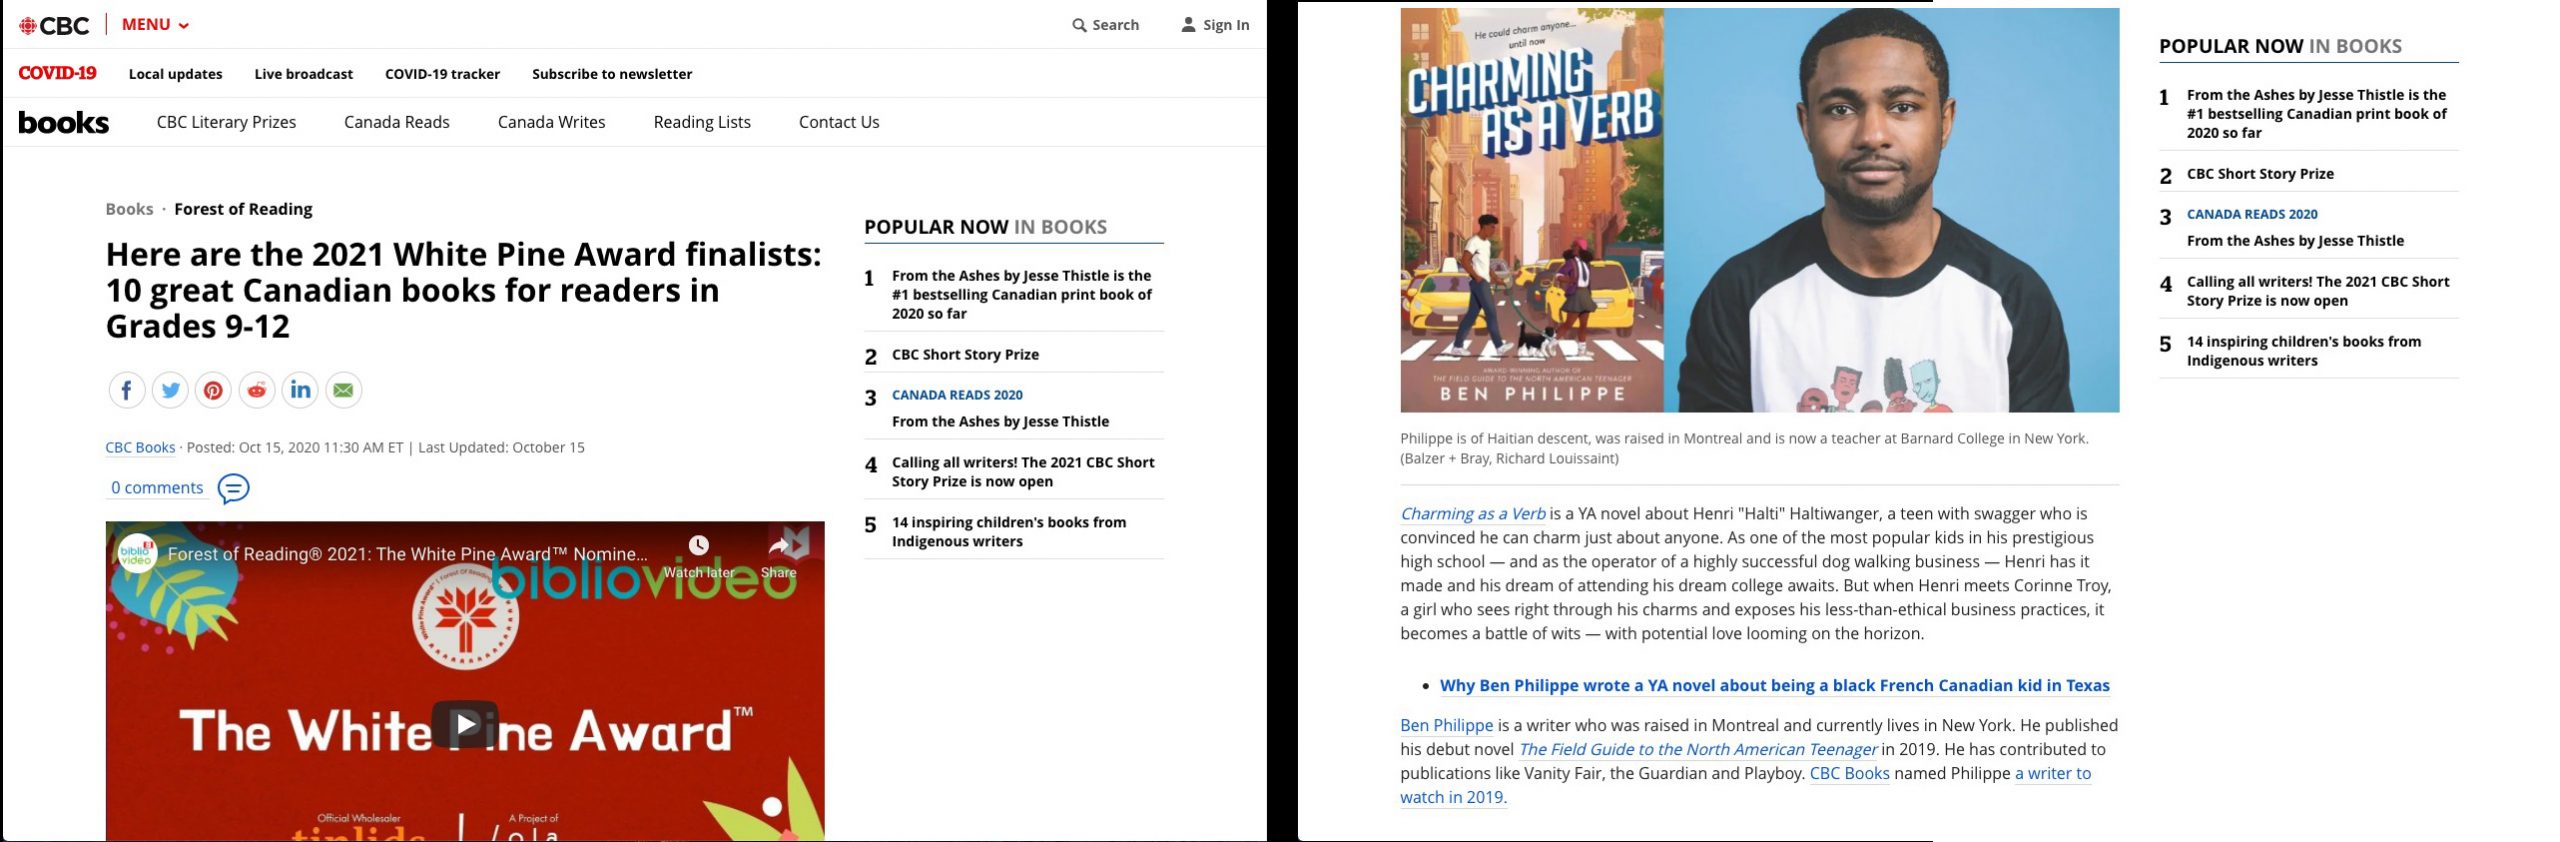This screenshot has height=842, width=2560.
Task: Open Calling all writers in left popular list
Action: click(x=1023, y=472)
